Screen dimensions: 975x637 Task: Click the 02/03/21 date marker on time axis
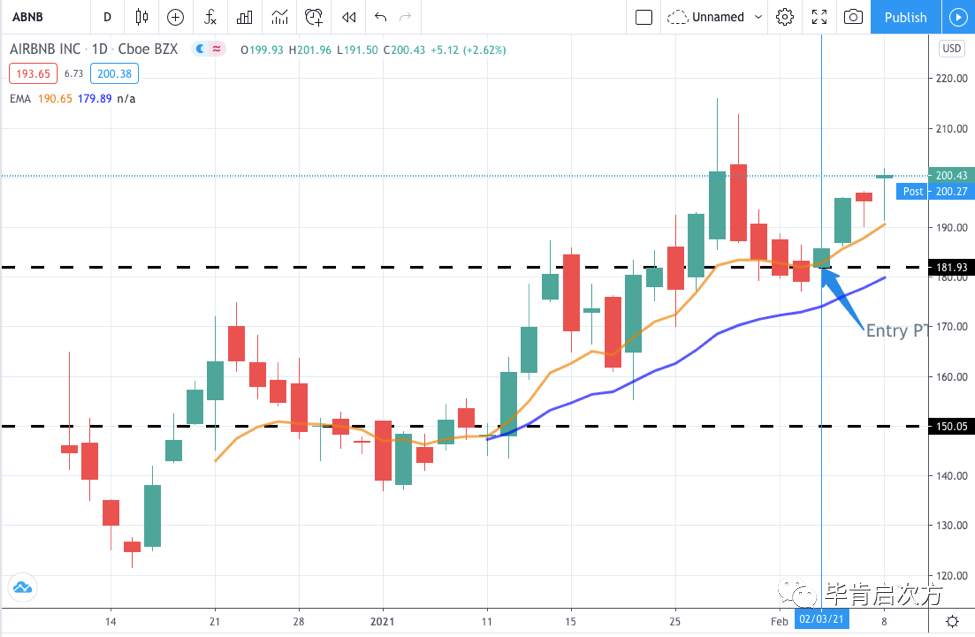[821, 620]
